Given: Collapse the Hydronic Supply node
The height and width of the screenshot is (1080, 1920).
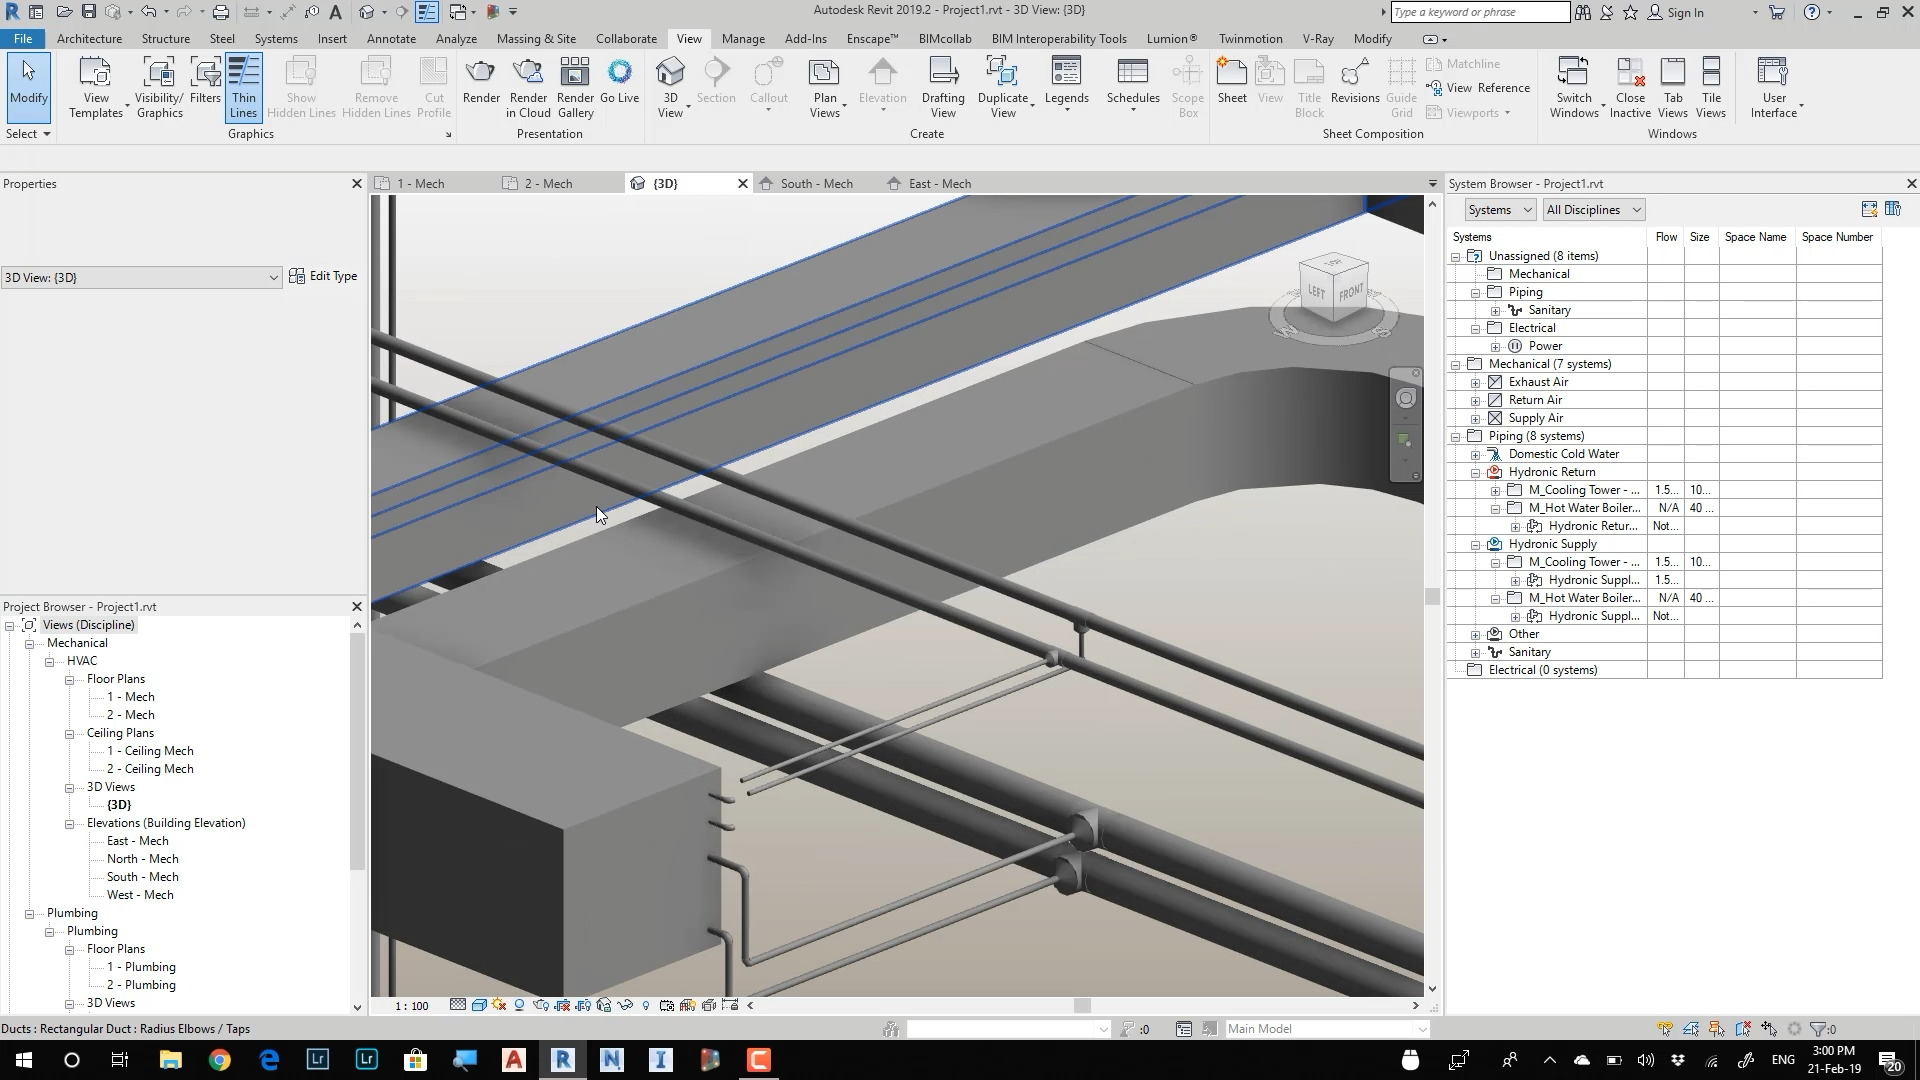Looking at the screenshot, I should [x=1476, y=545].
